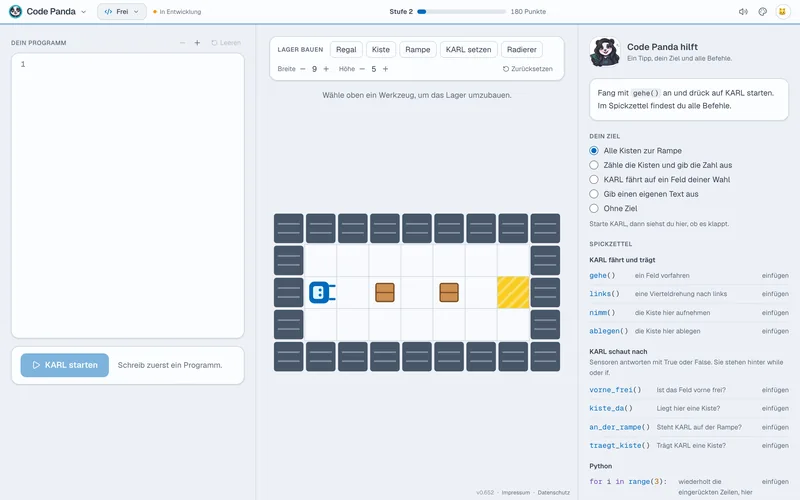Insert ablegen() via its einfügen button
The image size is (800, 500).
pos(775,331)
